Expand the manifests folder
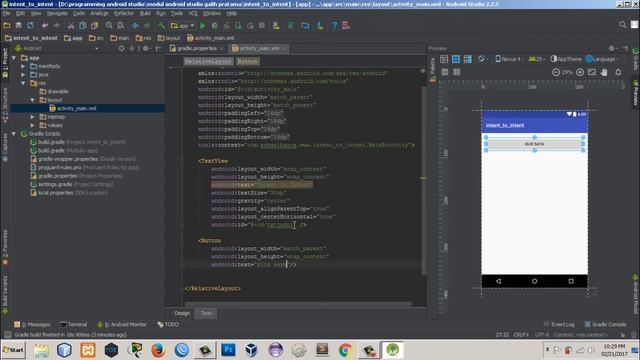The height and width of the screenshot is (360, 640). tap(23, 66)
